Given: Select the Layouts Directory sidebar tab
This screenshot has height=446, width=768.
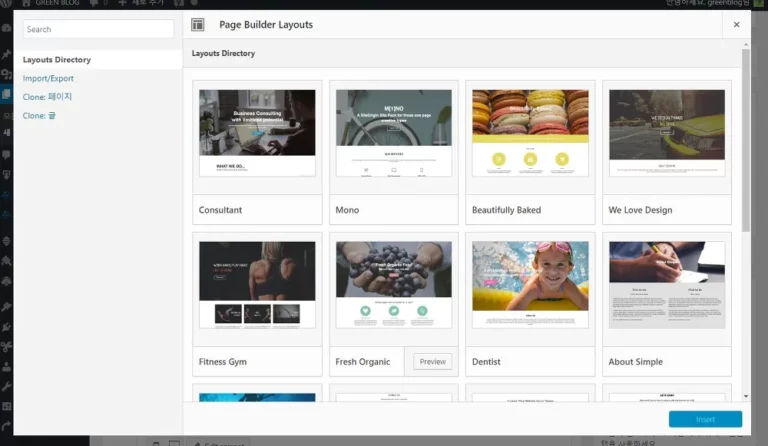Looking at the screenshot, I should pyautogui.click(x=98, y=60).
